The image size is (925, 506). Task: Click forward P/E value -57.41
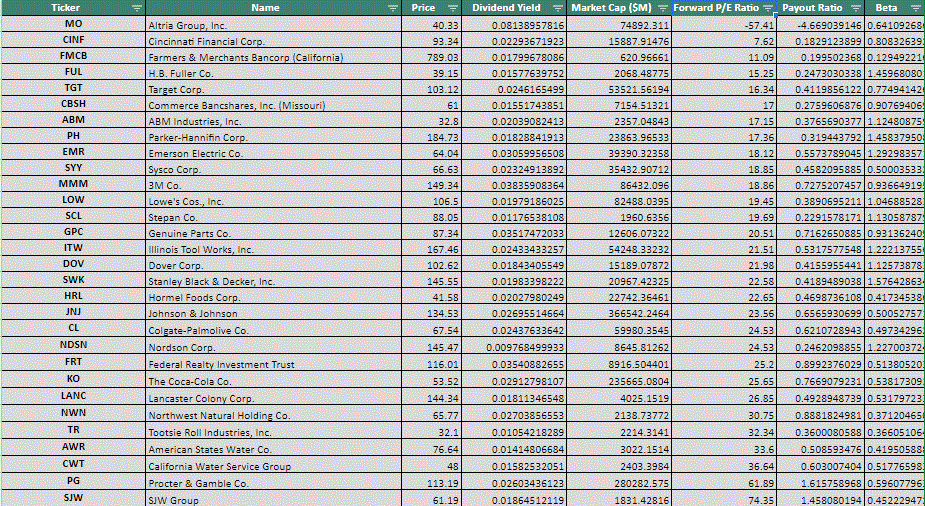pyautogui.click(x=724, y=24)
